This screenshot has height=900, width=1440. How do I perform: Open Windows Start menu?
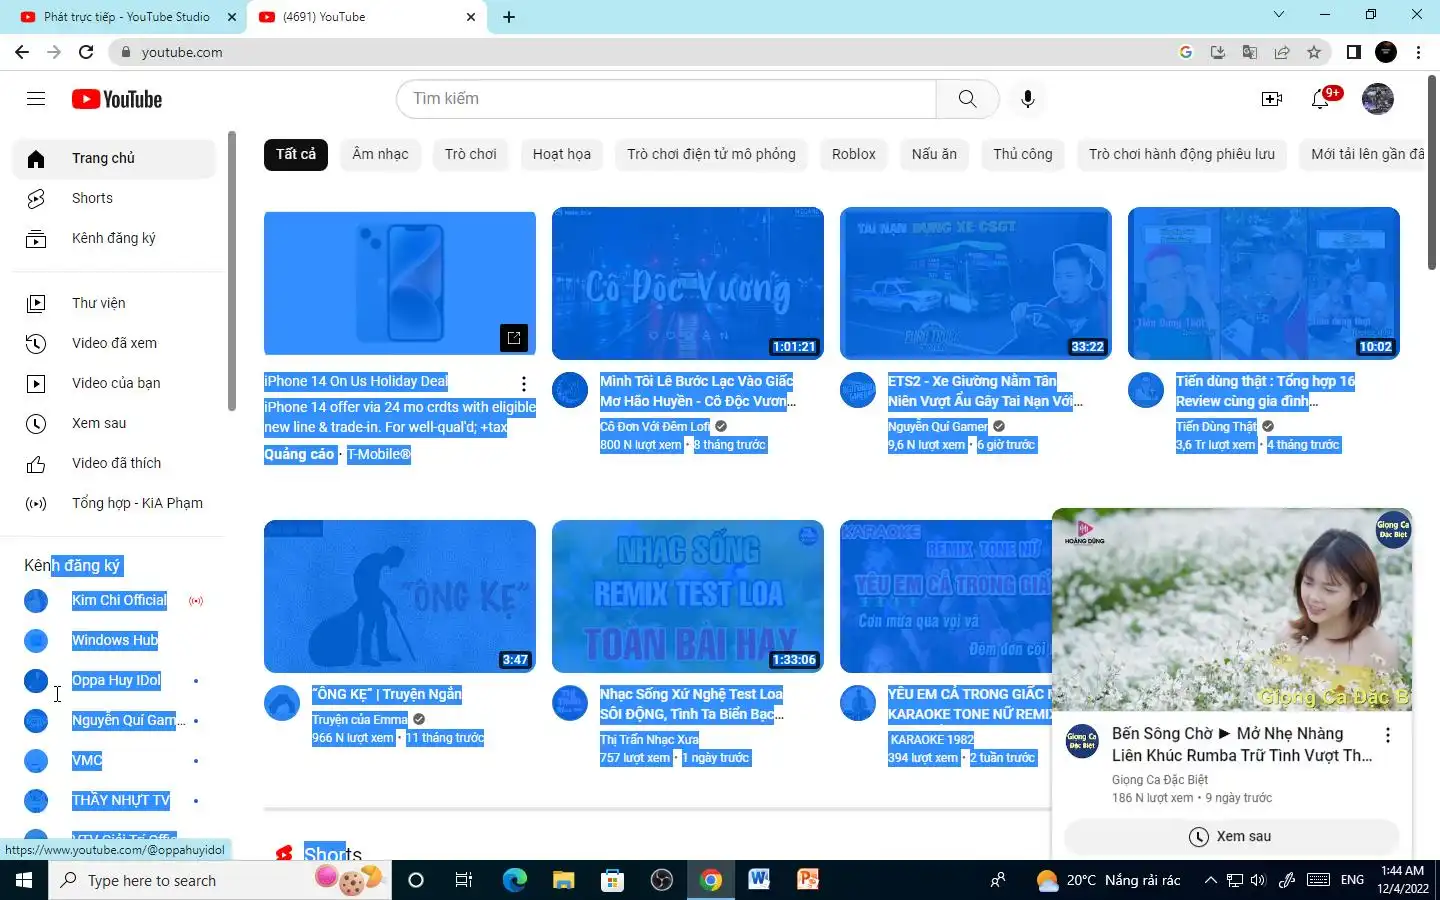24,880
